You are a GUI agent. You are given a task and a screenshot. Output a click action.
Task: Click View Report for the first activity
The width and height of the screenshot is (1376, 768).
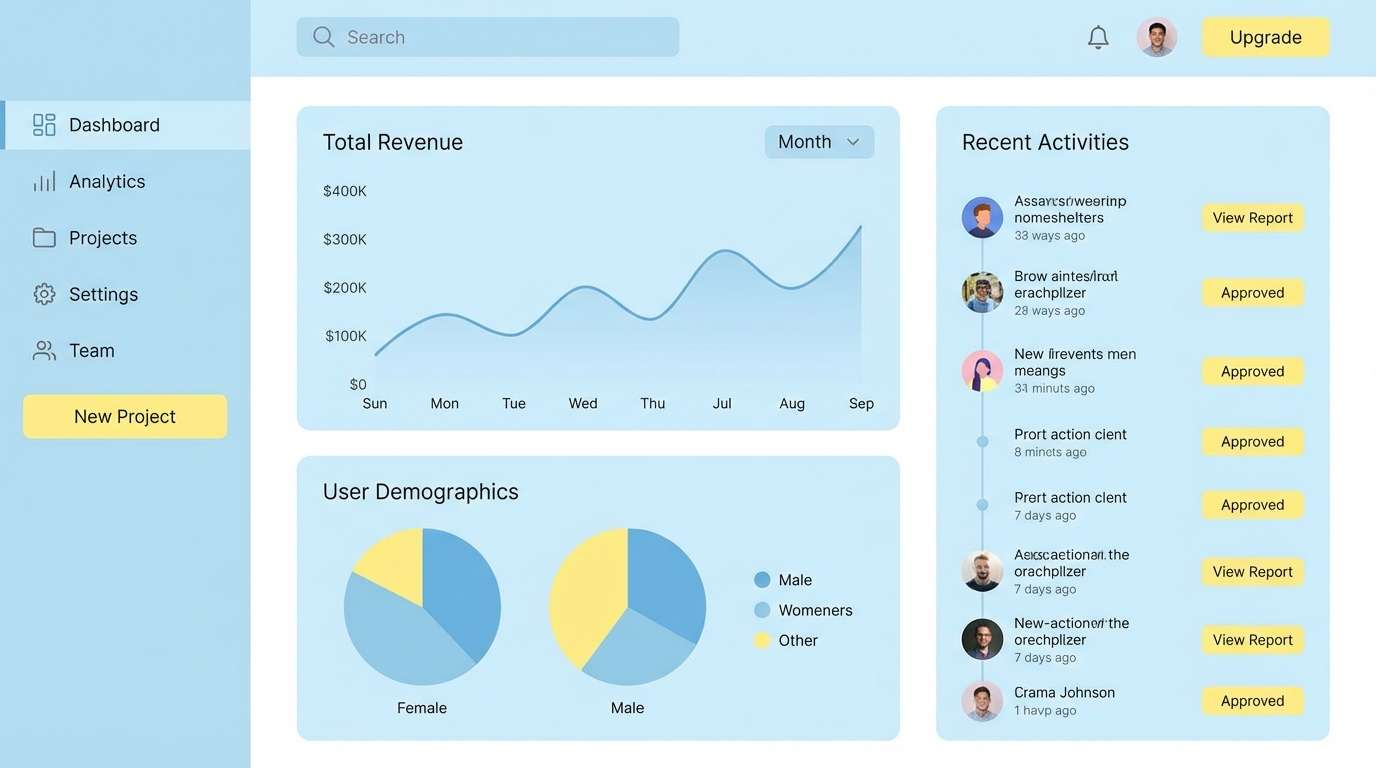1252,217
